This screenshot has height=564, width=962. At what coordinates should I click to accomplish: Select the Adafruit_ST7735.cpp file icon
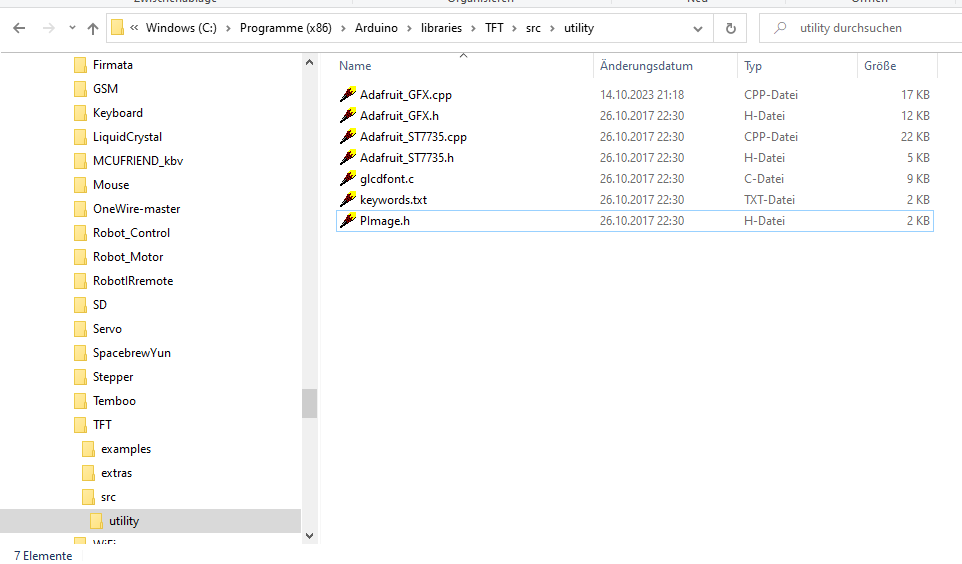348,136
